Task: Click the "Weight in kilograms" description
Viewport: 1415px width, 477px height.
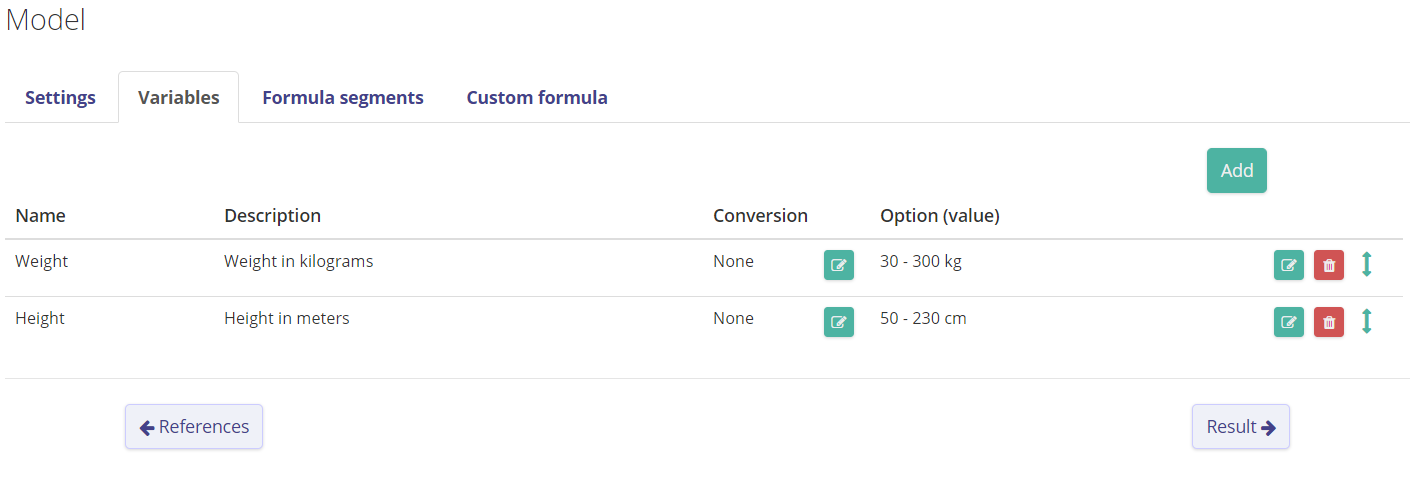Action: pyautogui.click(x=298, y=262)
